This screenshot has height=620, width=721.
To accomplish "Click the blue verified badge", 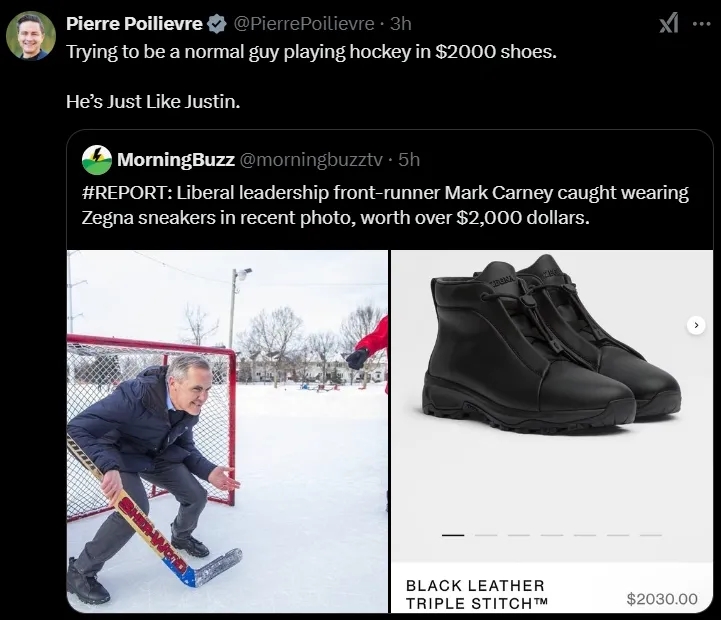I will pos(216,24).
